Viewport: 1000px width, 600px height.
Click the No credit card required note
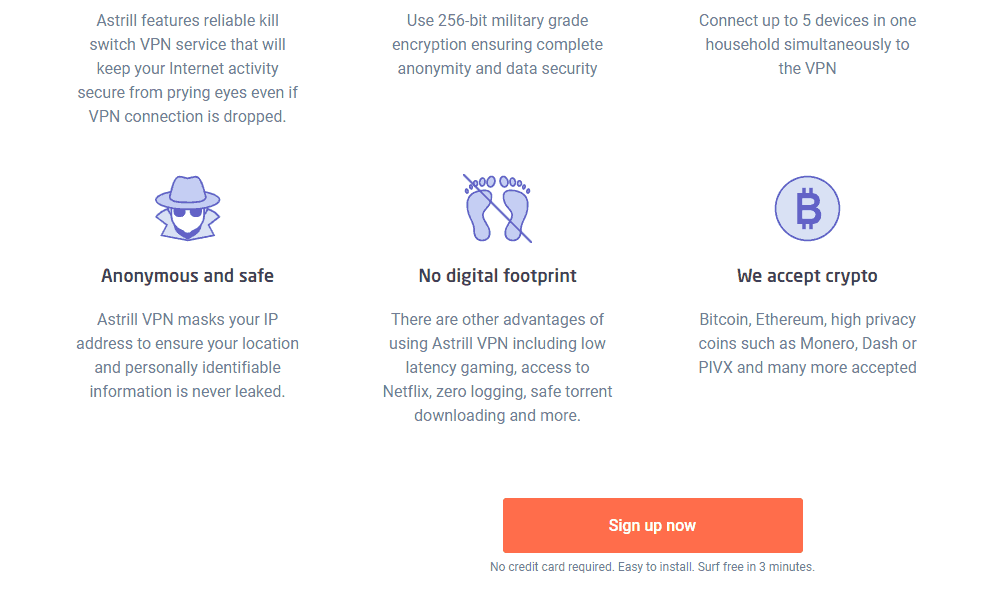(652, 567)
